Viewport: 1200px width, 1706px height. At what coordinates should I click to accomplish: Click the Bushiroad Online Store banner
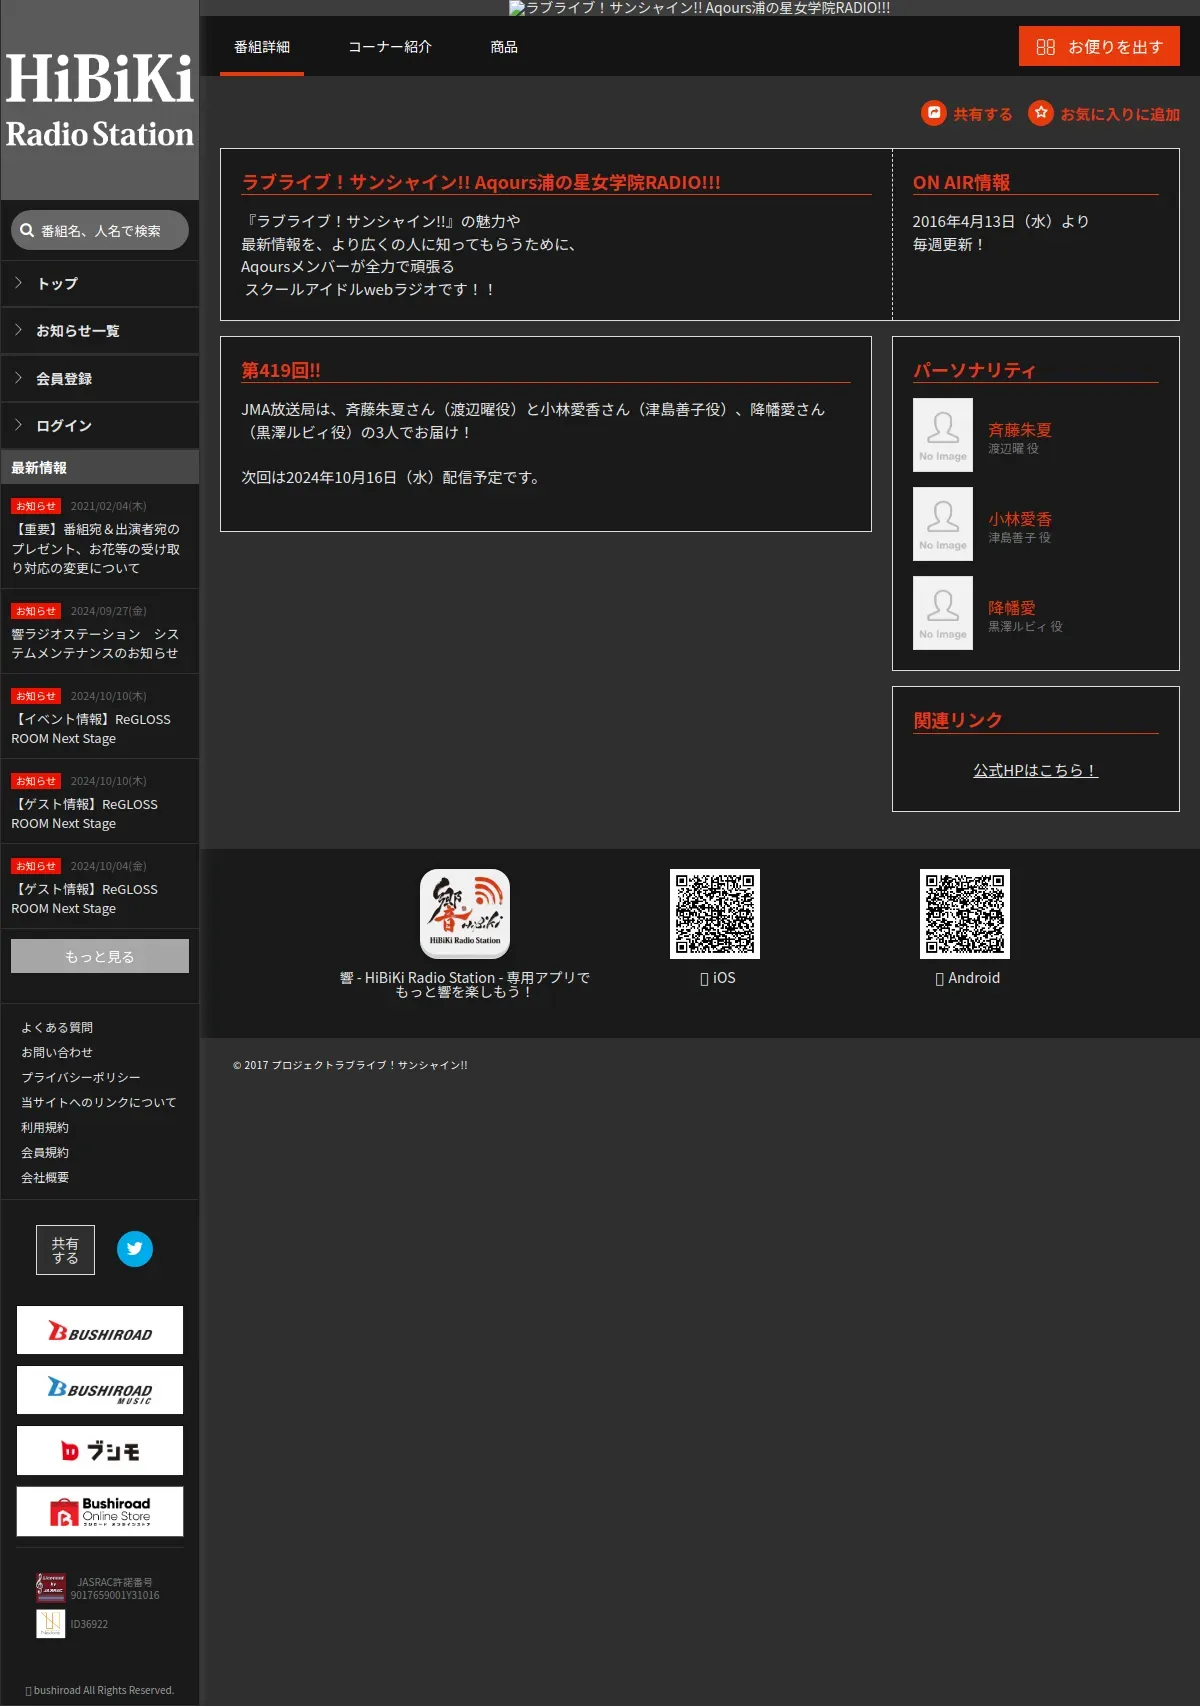[x=100, y=1511]
